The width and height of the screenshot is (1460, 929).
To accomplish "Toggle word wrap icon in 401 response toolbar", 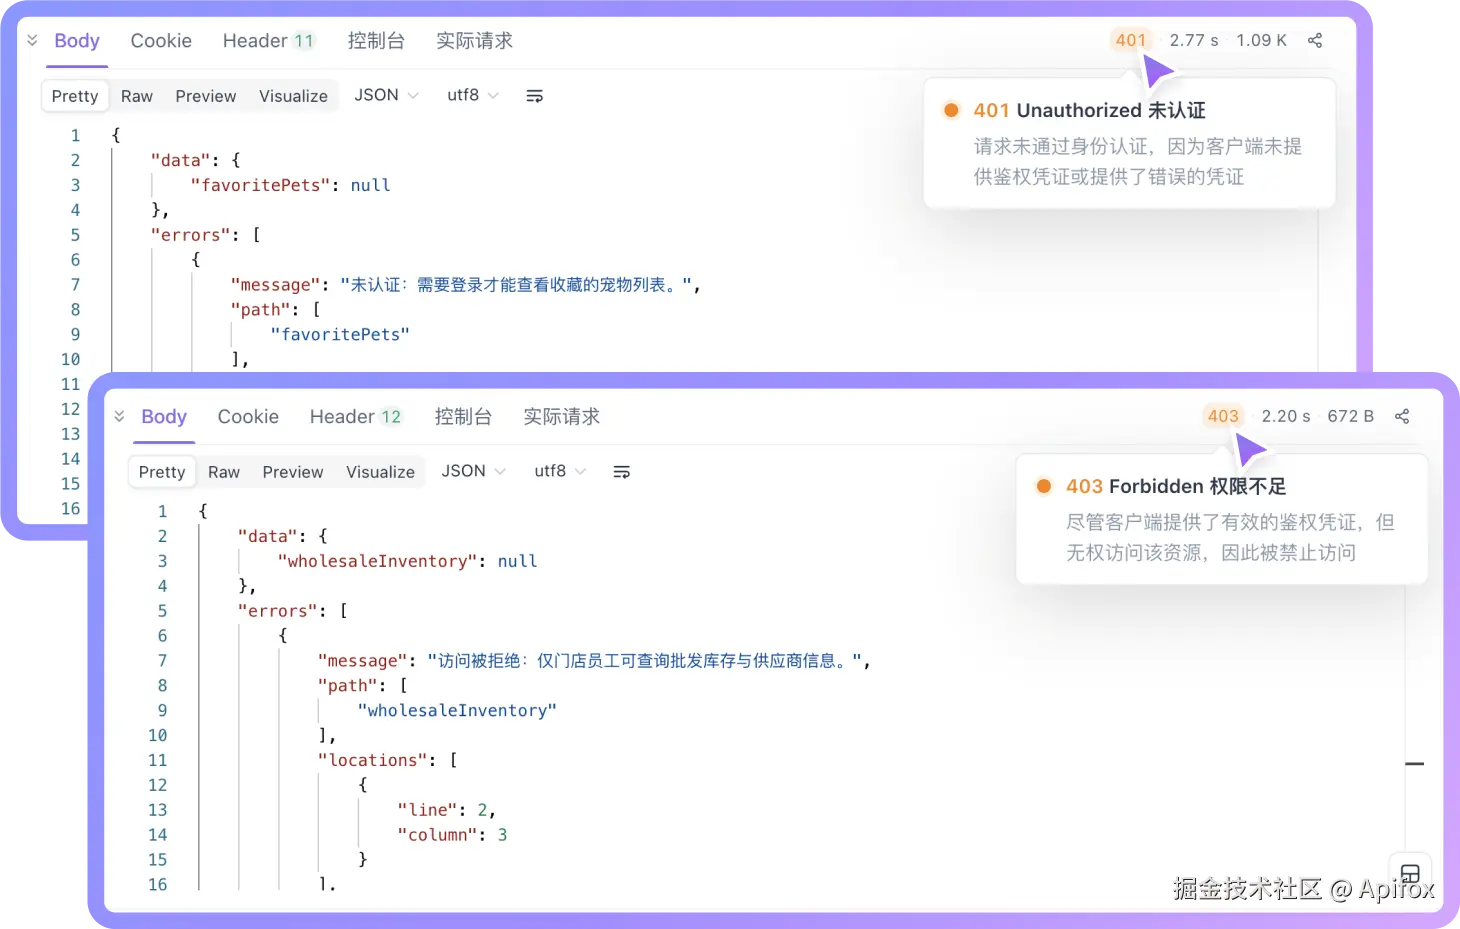I will pos(535,96).
